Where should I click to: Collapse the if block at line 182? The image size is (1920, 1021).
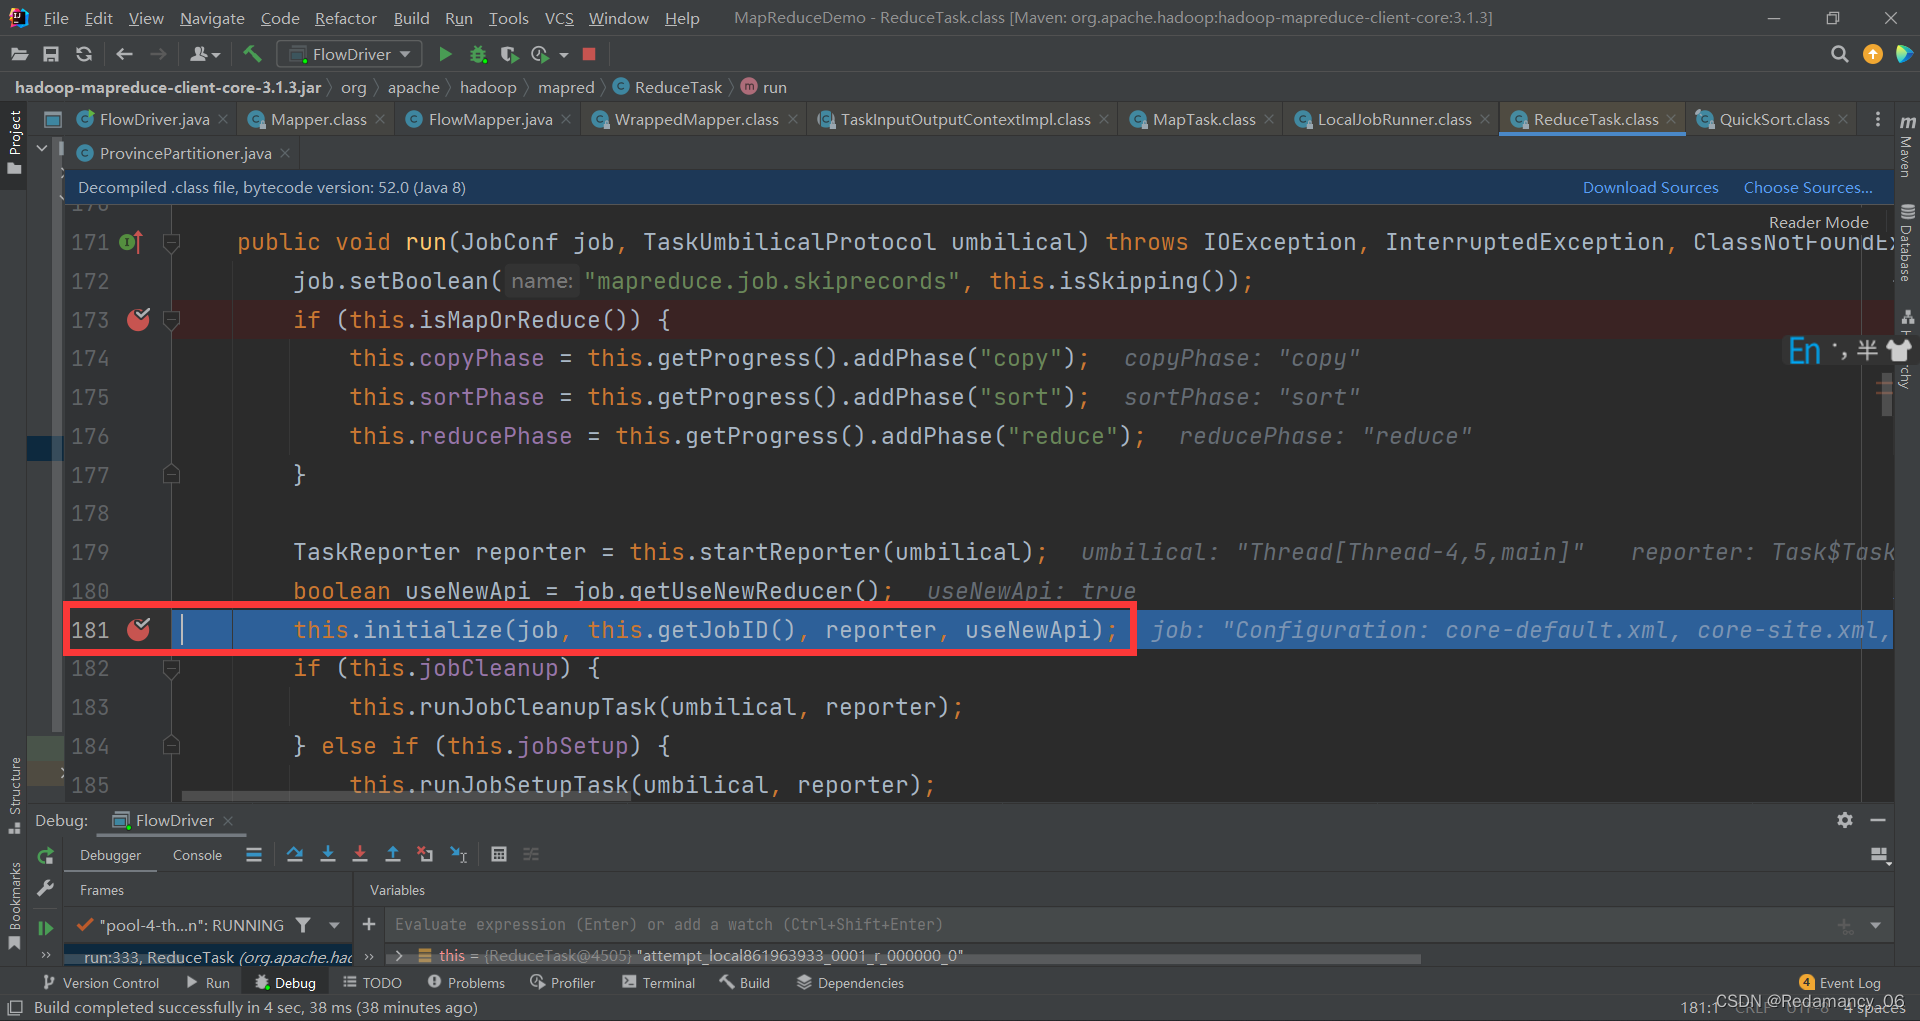tap(171, 668)
